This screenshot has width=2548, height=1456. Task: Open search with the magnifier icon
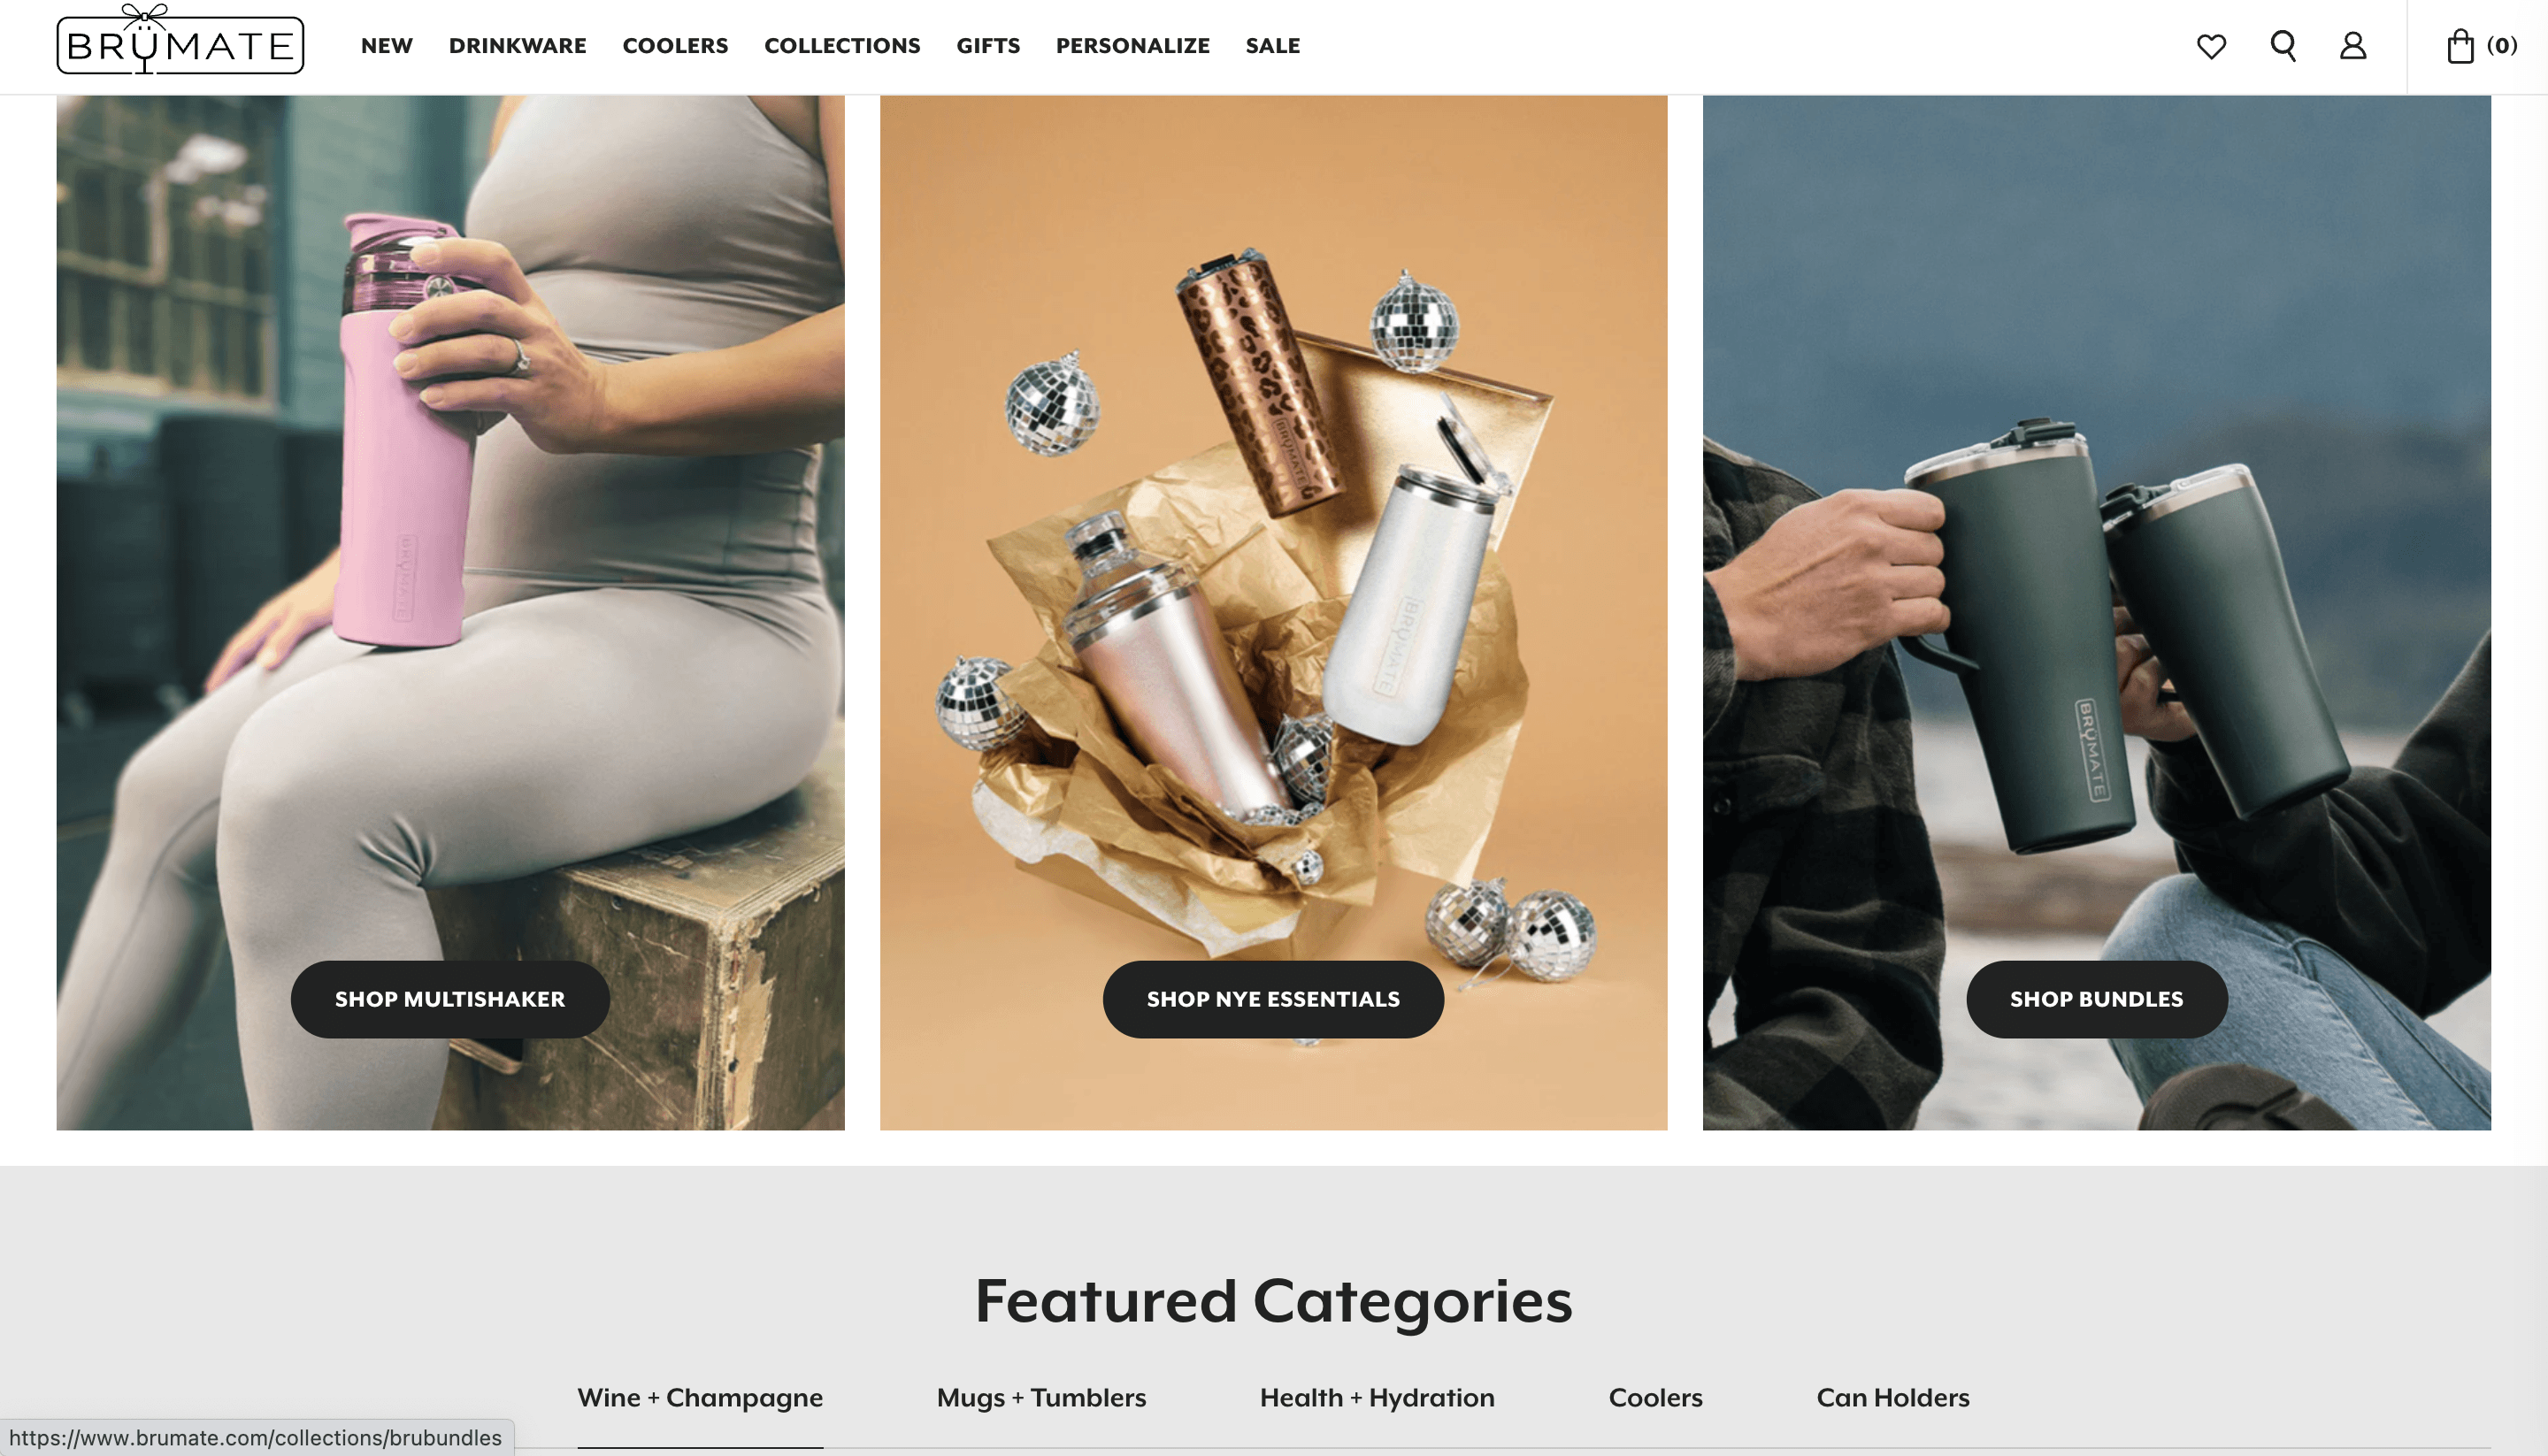point(2283,46)
